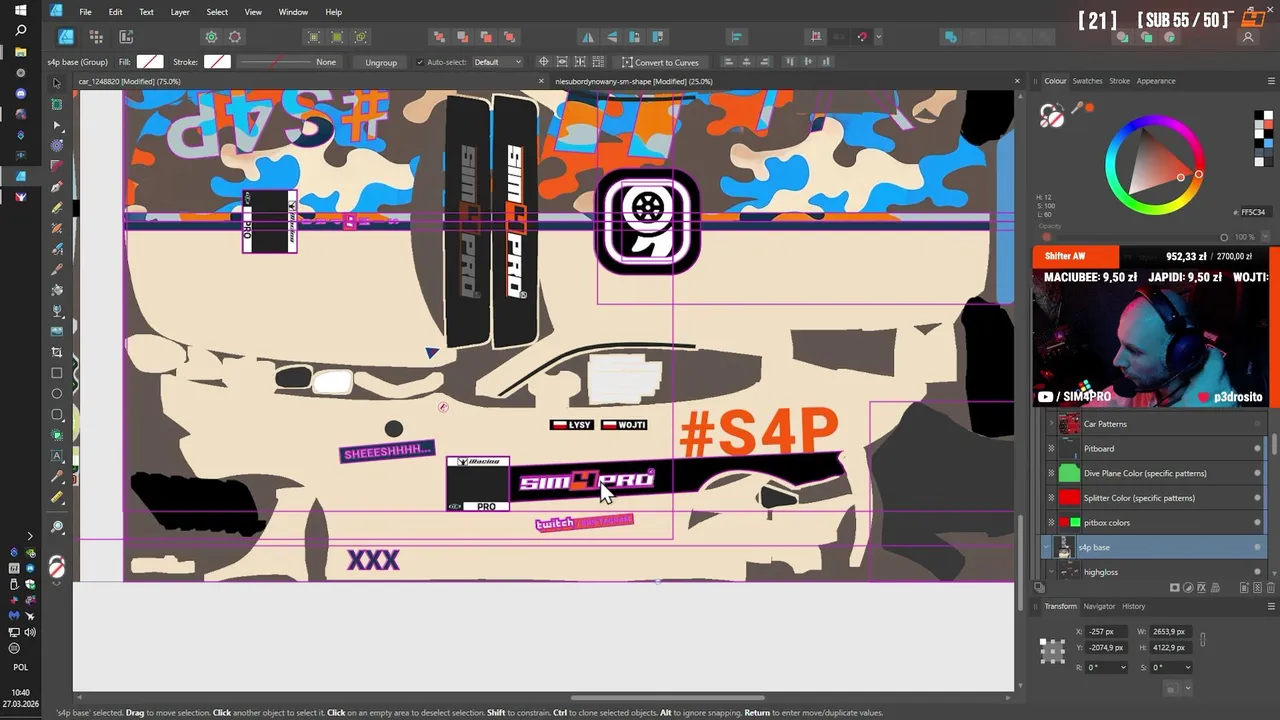
Task: Open the green synchronise defaults icon
Action: pyautogui.click(x=211, y=37)
